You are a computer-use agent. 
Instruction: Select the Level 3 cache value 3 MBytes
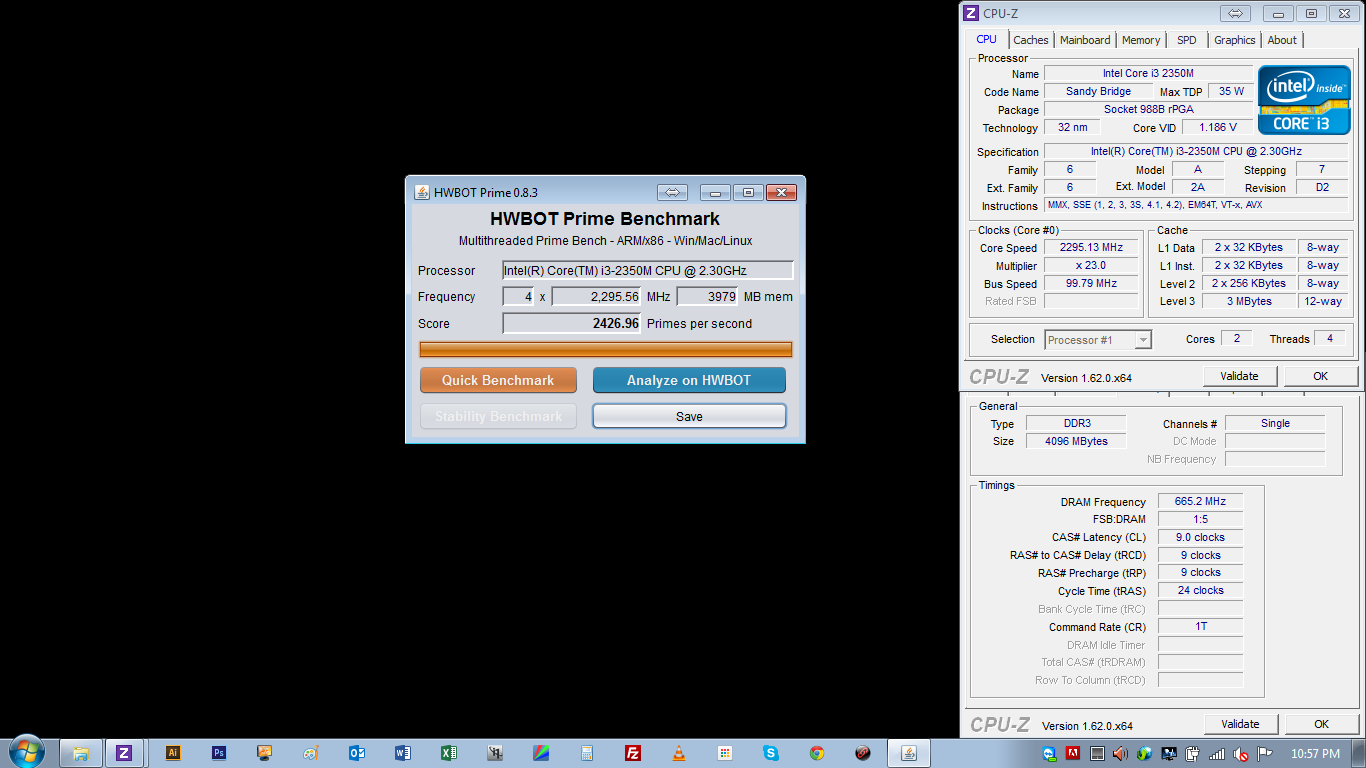click(x=1250, y=302)
